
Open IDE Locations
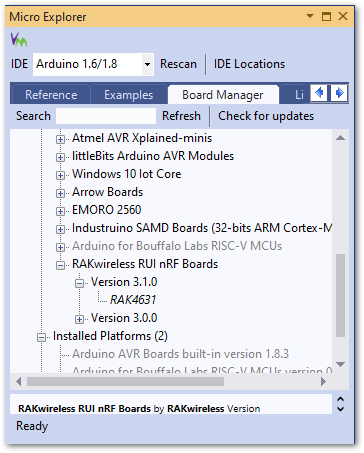[x=249, y=64]
